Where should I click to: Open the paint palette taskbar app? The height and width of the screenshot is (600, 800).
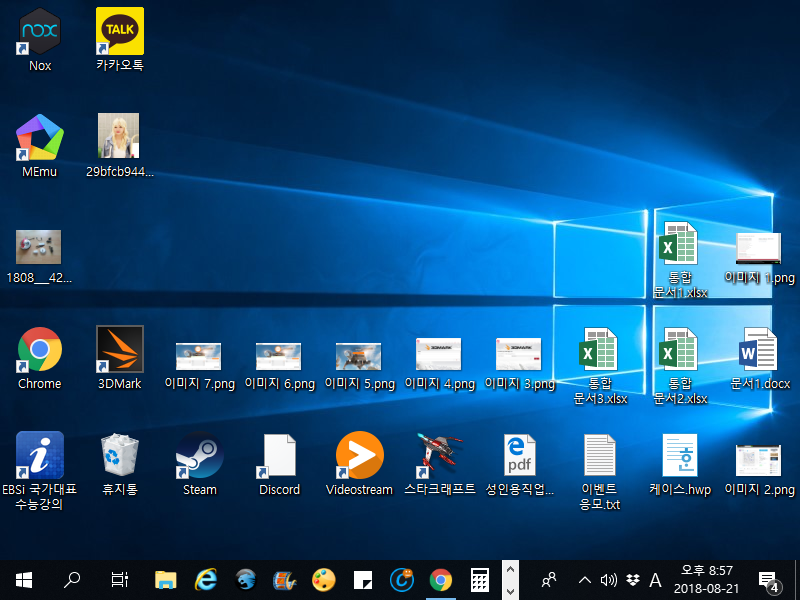tap(323, 580)
